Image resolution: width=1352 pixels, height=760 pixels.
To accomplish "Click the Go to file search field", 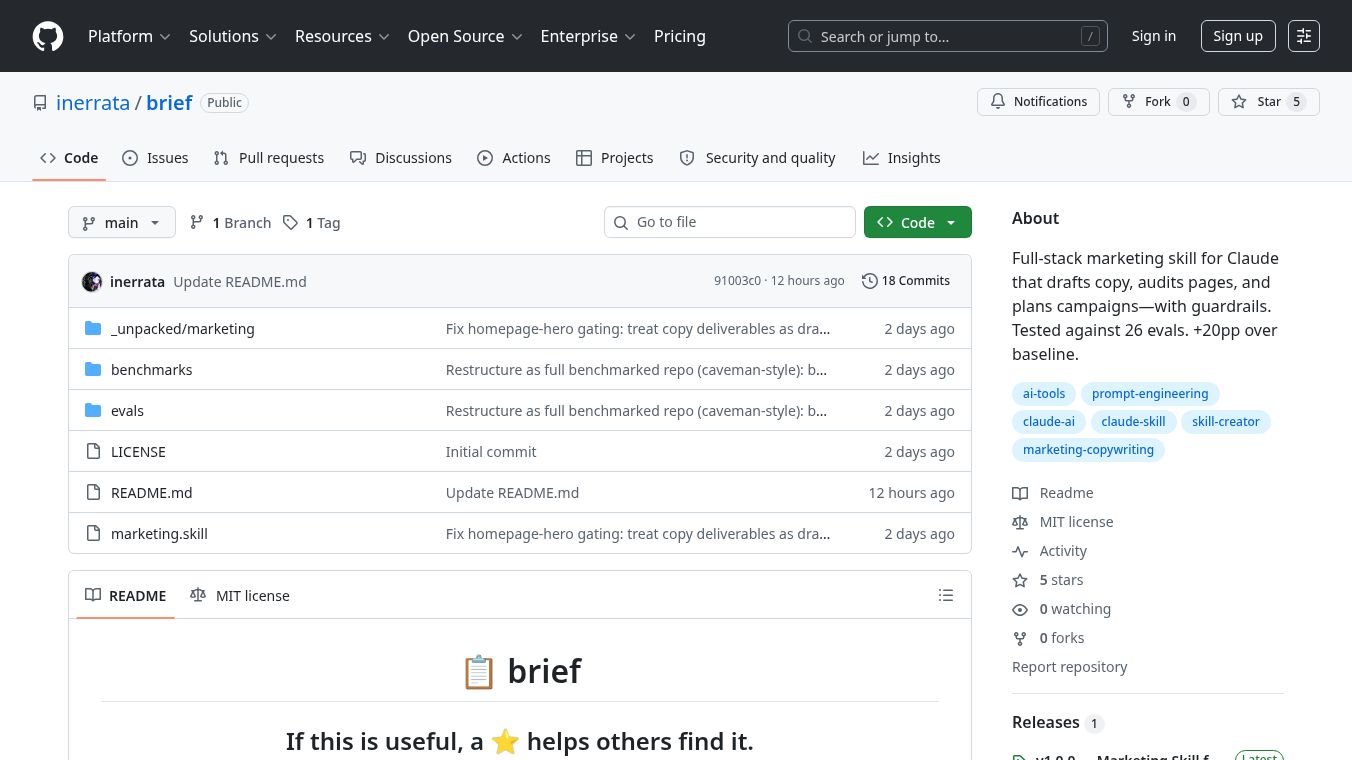I will coord(730,222).
